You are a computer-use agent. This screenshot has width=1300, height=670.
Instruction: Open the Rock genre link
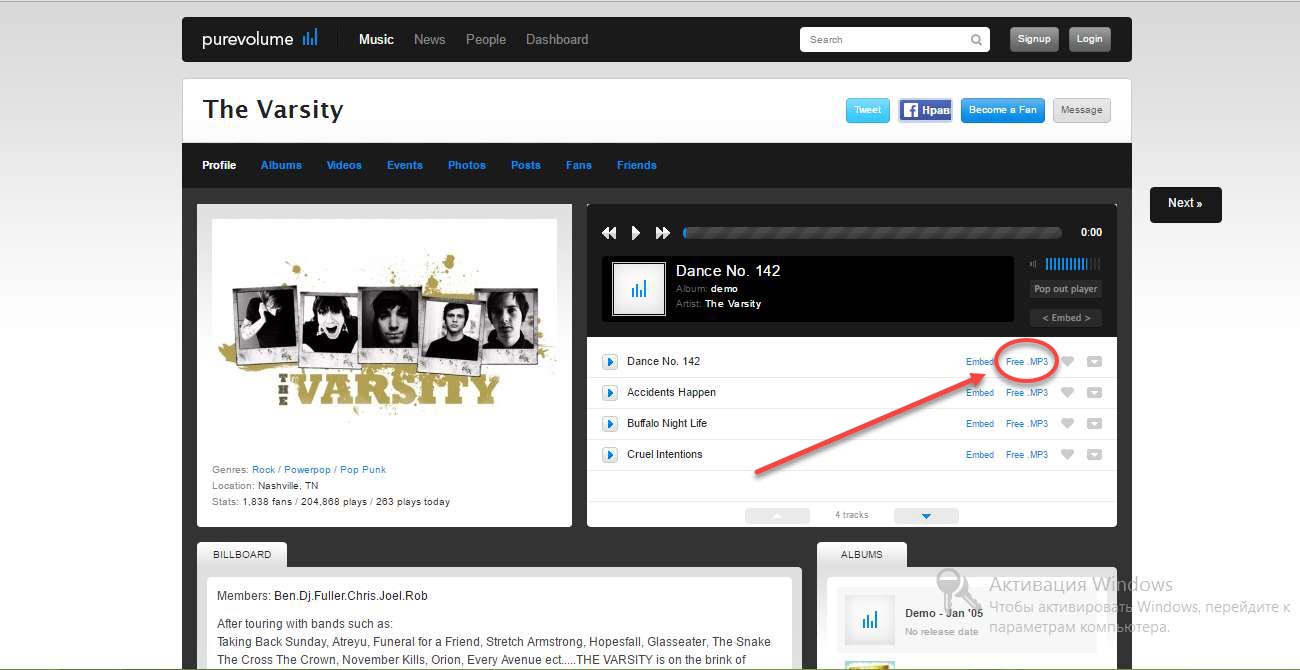263,470
